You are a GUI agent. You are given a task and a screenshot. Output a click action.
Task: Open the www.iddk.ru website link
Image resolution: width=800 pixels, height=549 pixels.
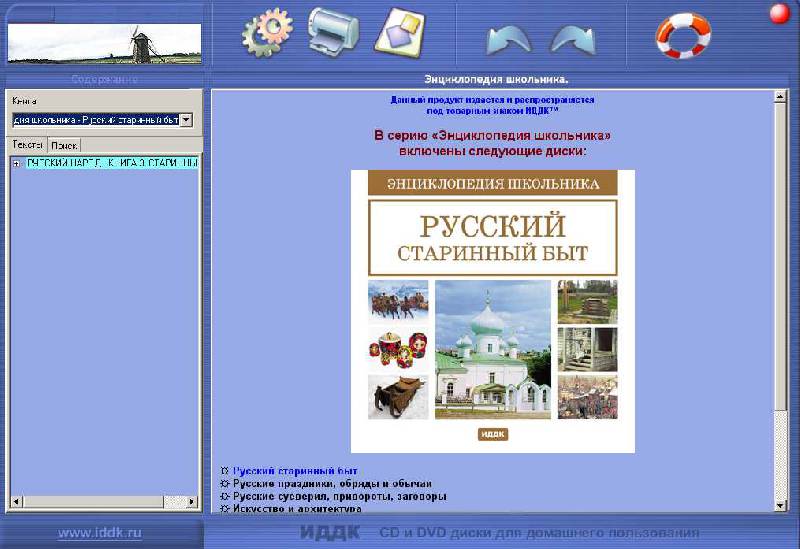tap(99, 533)
